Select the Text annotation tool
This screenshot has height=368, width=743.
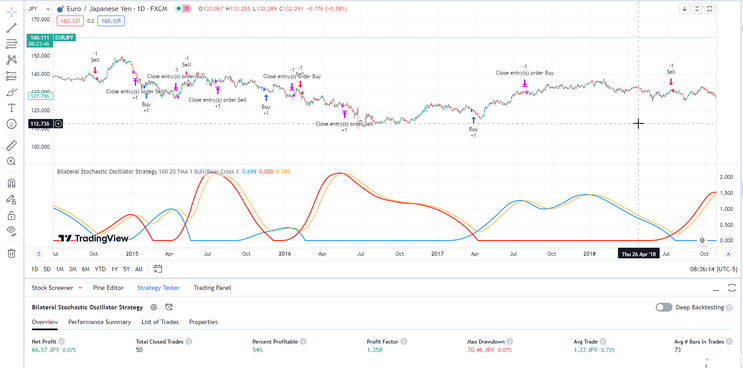pos(11,108)
